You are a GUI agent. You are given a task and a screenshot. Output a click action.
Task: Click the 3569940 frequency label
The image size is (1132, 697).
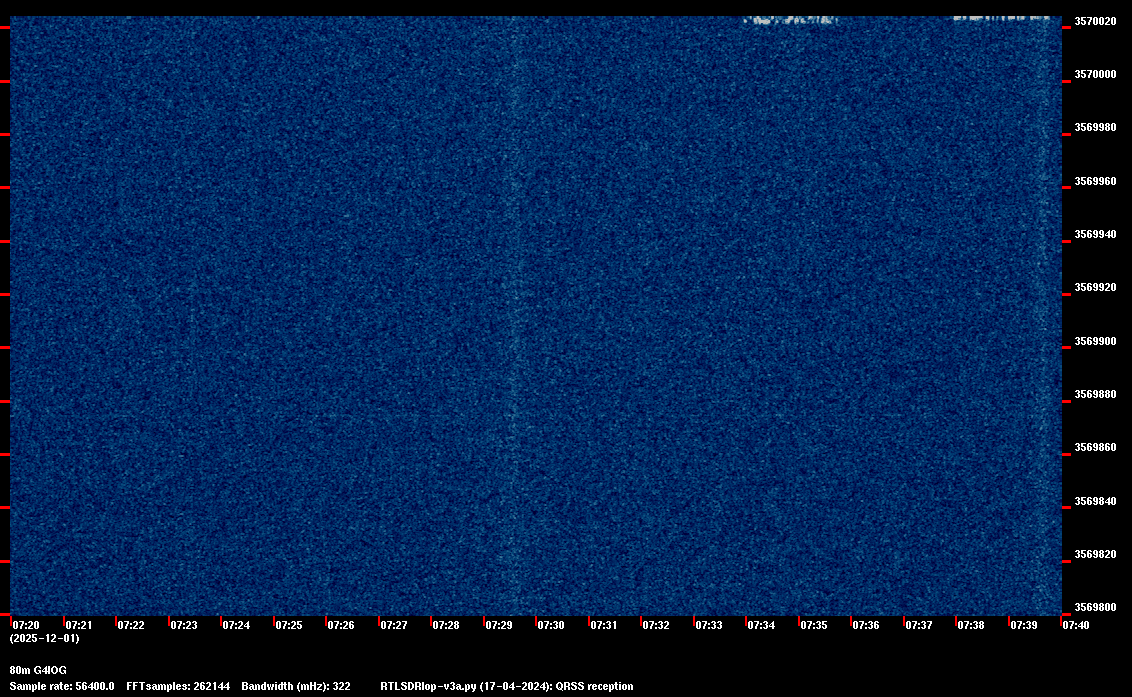click(1095, 234)
